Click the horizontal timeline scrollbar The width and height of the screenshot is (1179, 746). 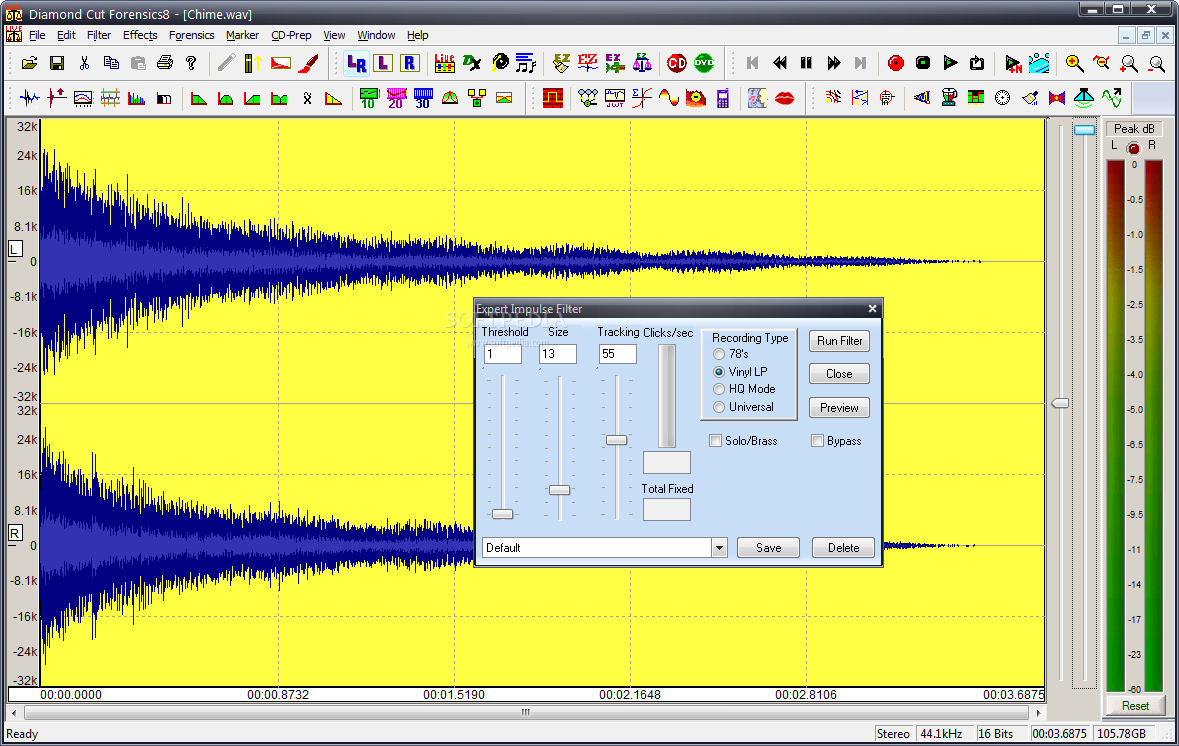point(526,712)
